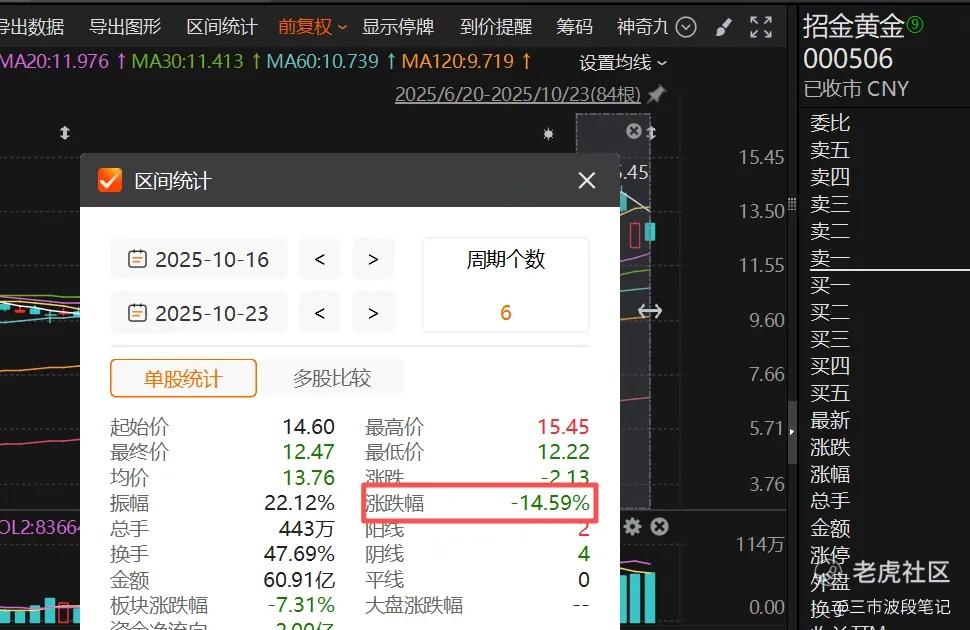Remove volume indicator with circled X icon
The image size is (970, 630).
coord(659,527)
